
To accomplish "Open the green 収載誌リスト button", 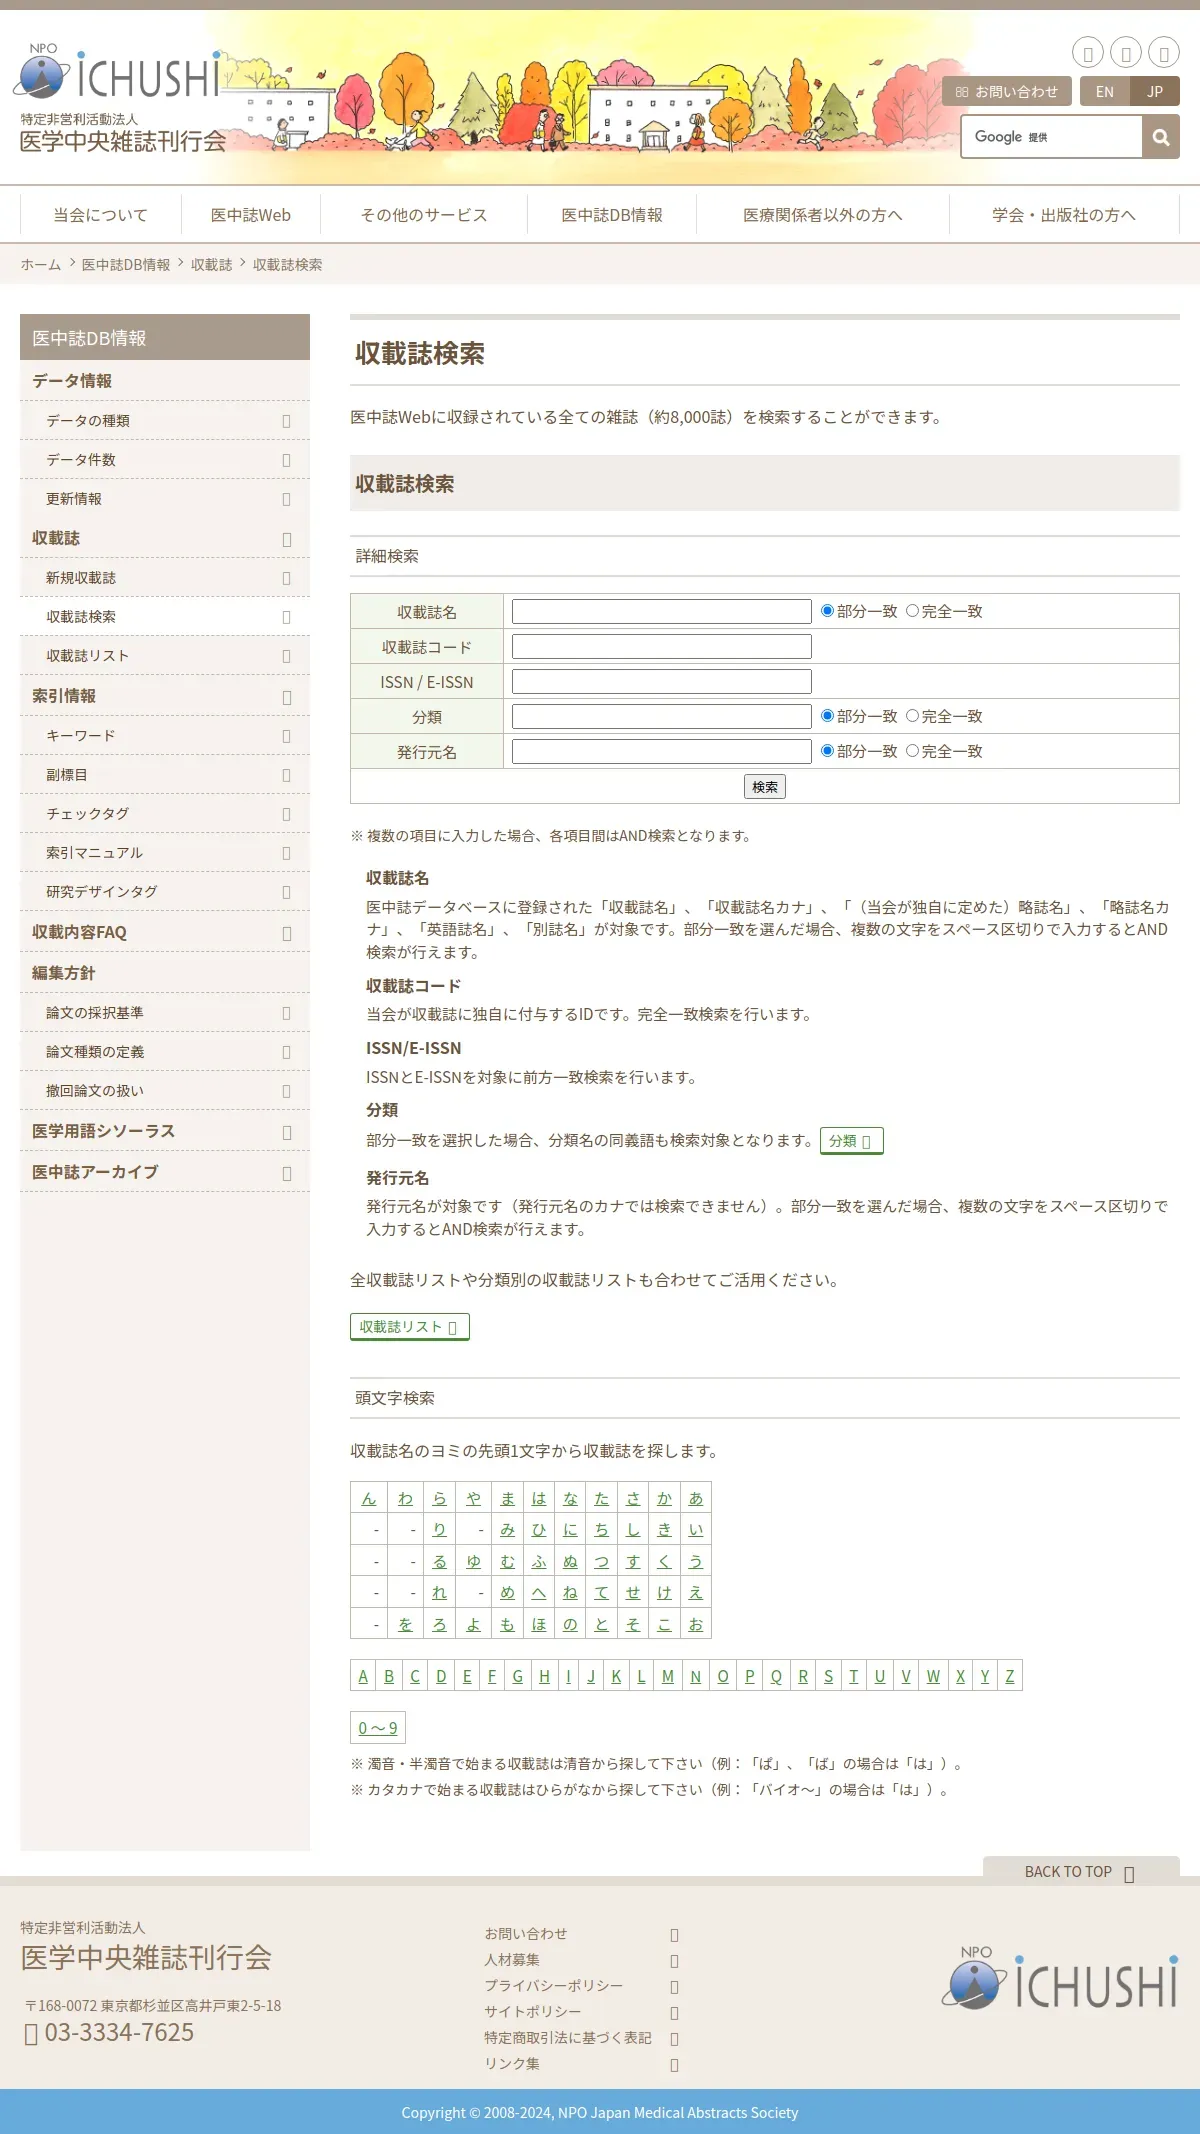I will tap(410, 1327).
